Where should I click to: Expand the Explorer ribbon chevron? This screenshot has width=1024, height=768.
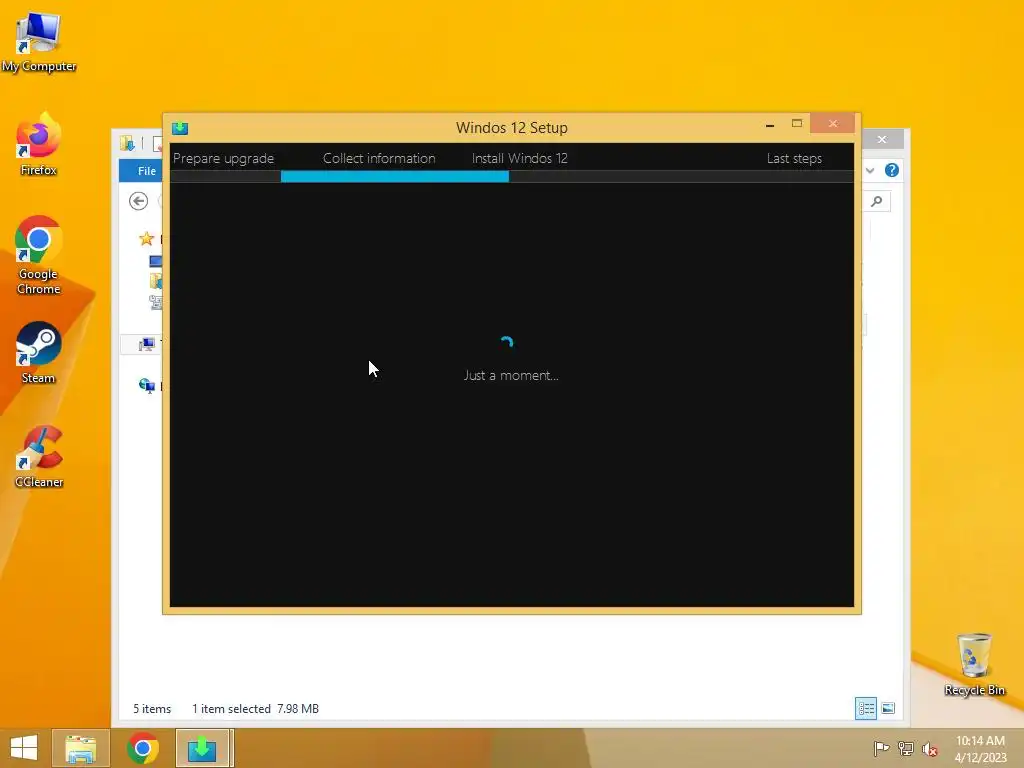(870, 170)
